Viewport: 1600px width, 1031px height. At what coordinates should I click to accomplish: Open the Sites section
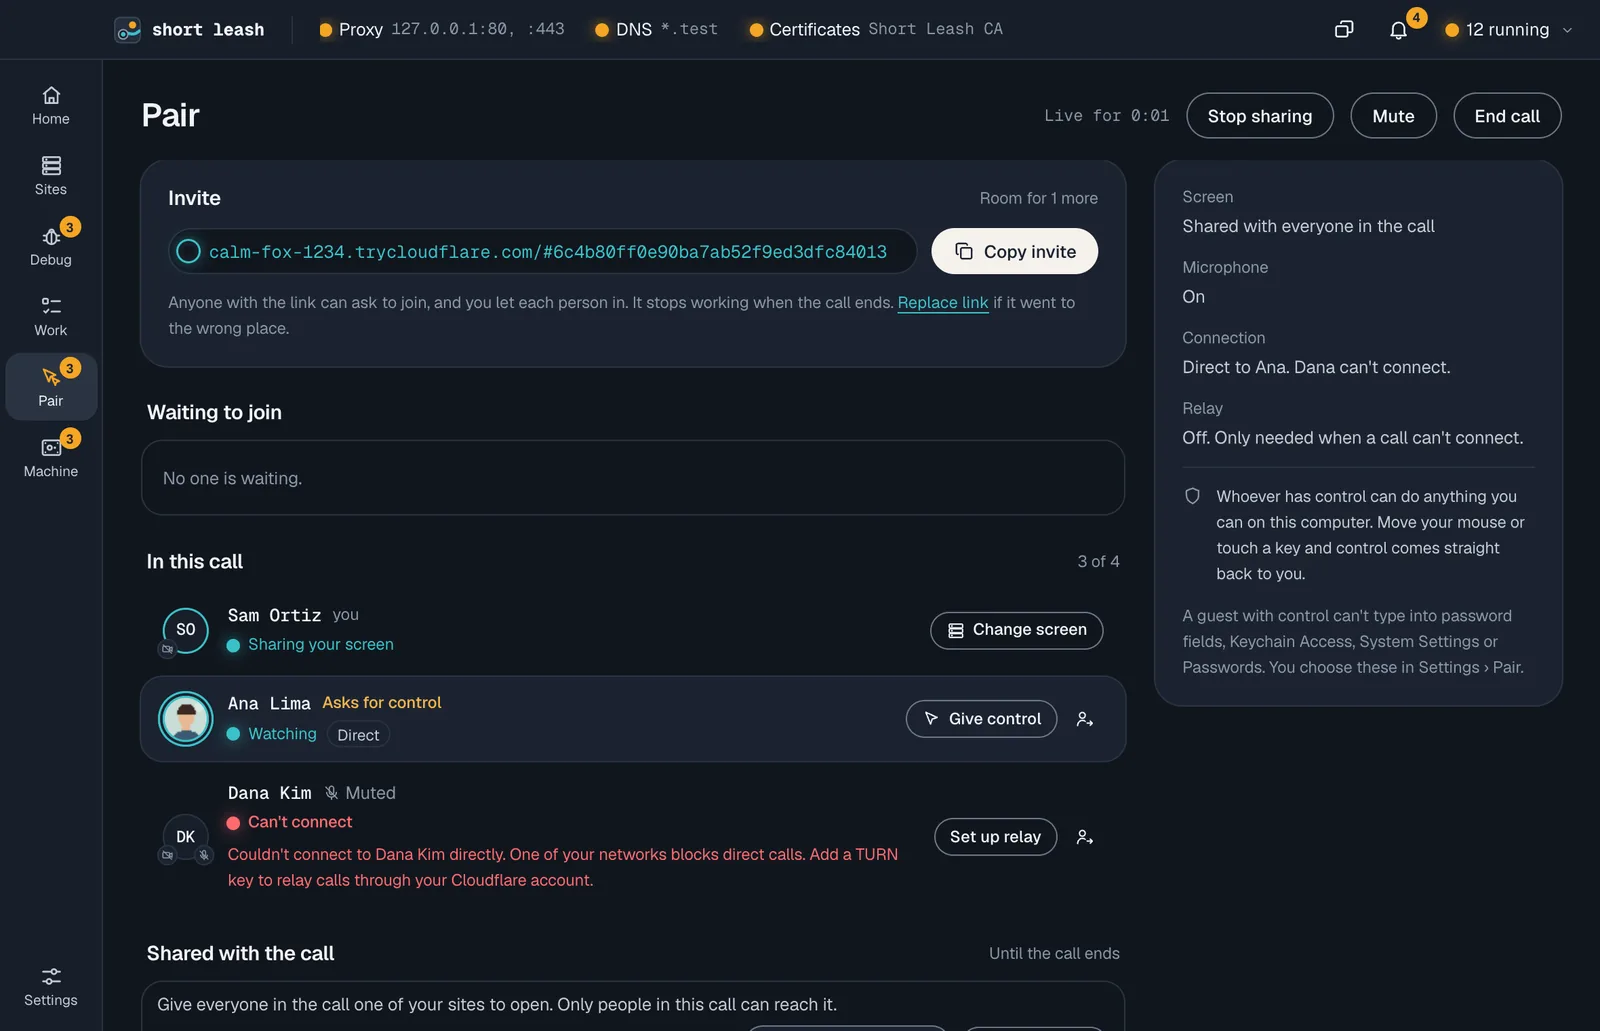click(51, 176)
